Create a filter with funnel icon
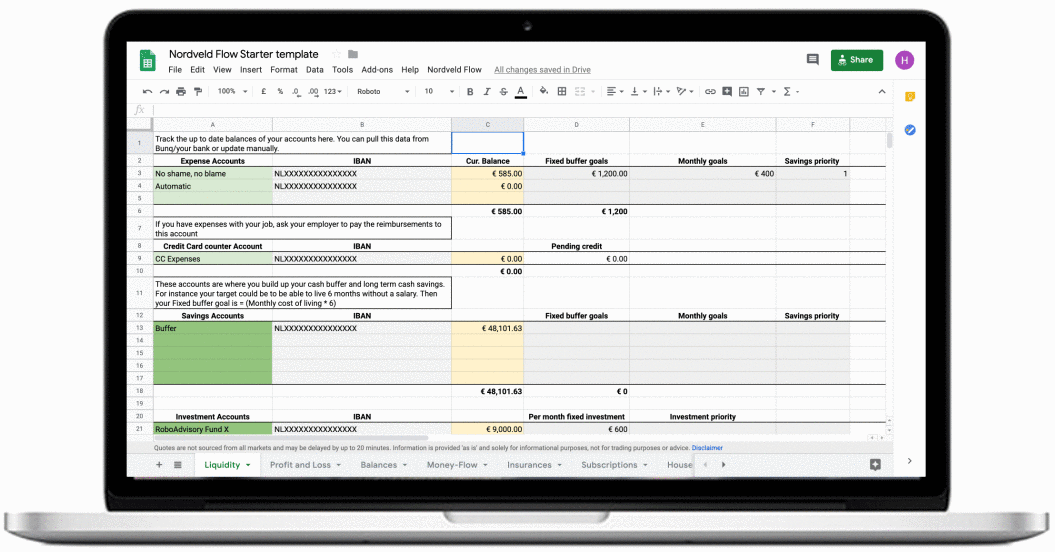Image resolution: width=1055 pixels, height=552 pixels. 761,92
